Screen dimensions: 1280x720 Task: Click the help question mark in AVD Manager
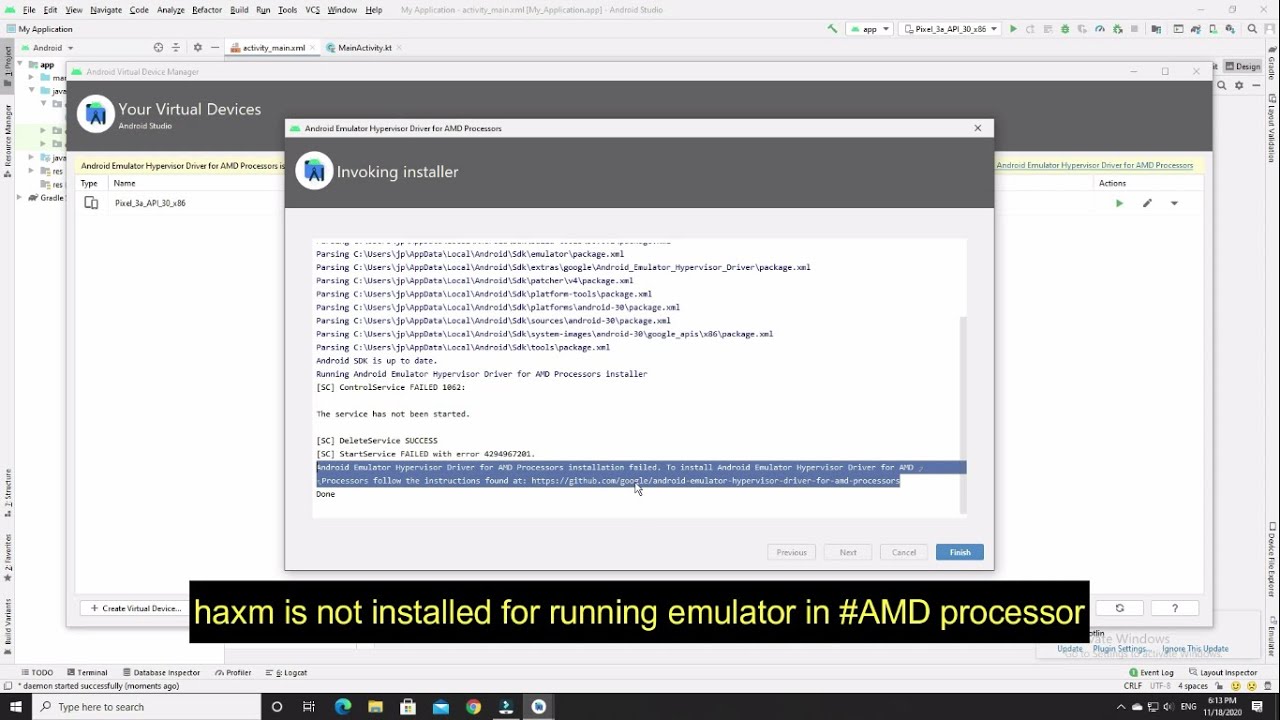pos(1174,608)
